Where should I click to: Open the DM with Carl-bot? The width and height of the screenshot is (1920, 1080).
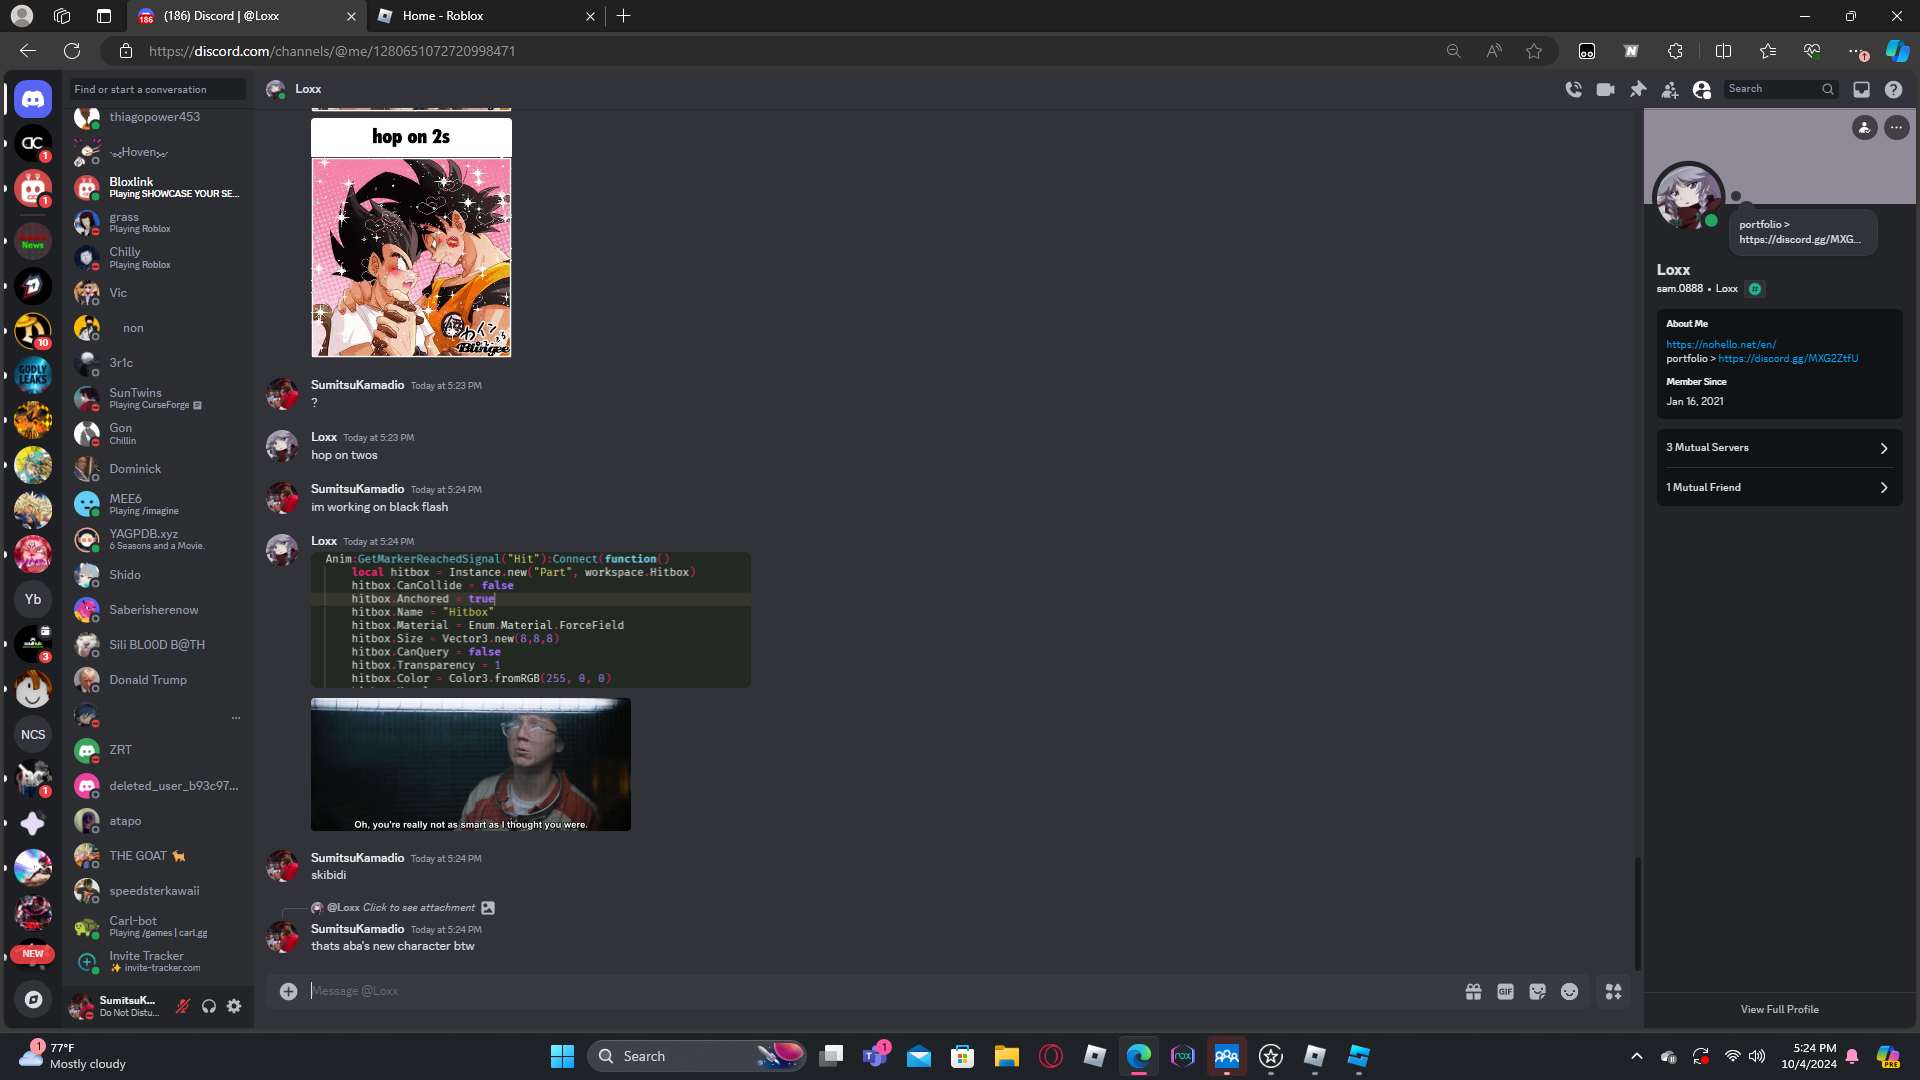tap(157, 926)
